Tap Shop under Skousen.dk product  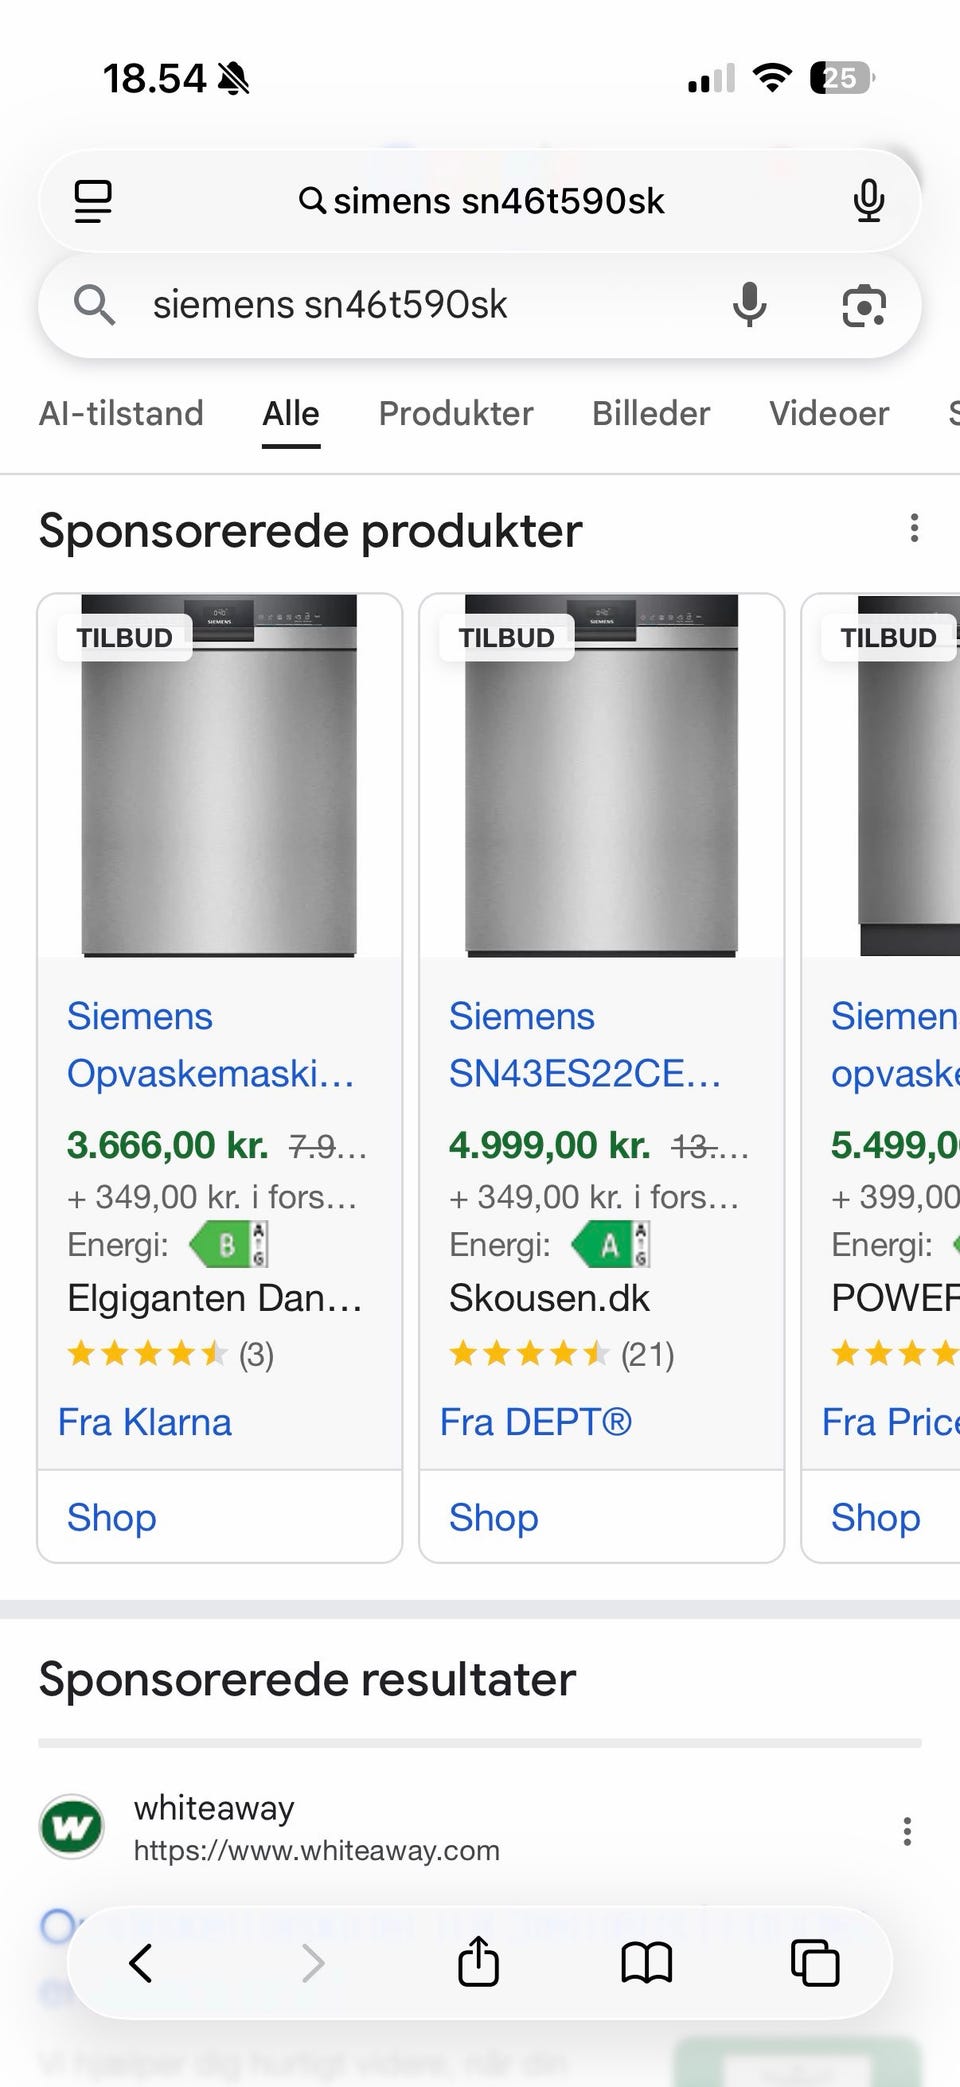494,1517
